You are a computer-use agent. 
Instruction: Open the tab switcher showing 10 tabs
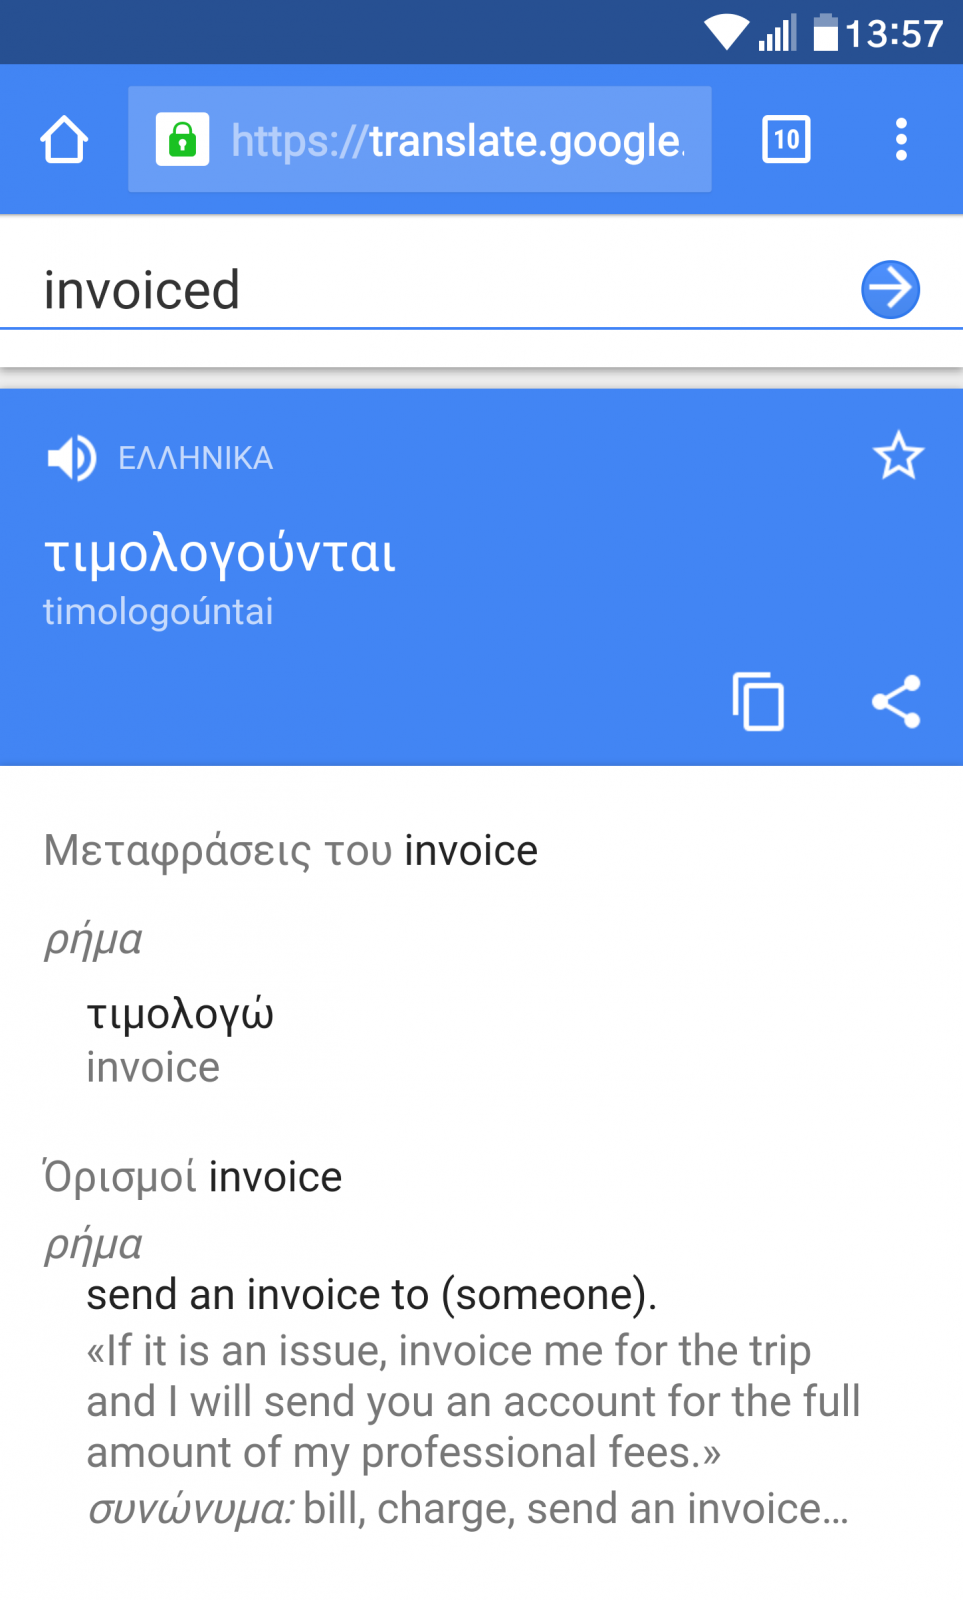click(786, 139)
